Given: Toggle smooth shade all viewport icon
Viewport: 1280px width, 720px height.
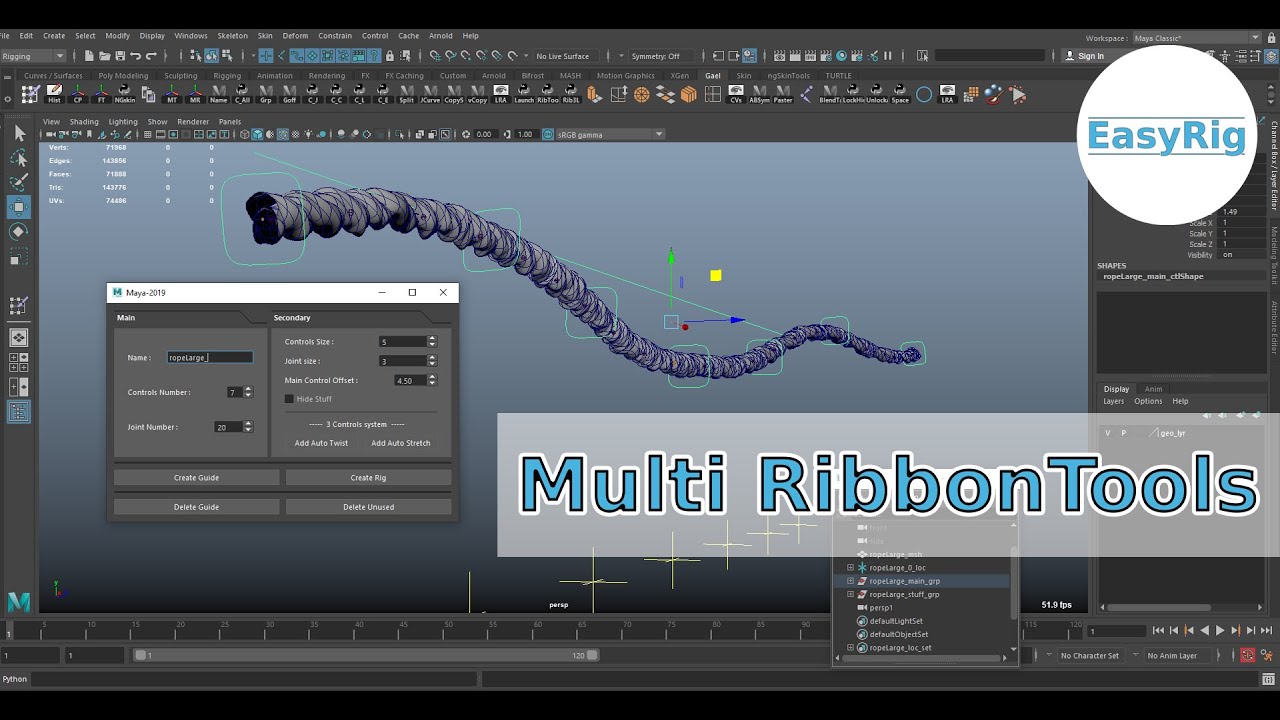Looking at the screenshot, I should tap(258, 134).
